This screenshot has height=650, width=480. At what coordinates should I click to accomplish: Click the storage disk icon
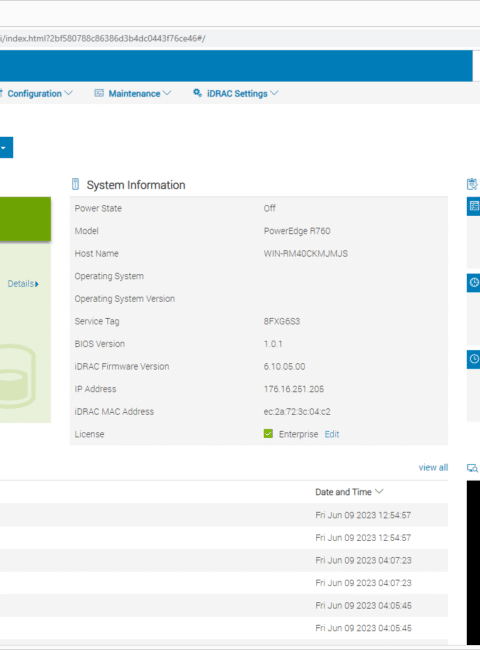point(17,376)
